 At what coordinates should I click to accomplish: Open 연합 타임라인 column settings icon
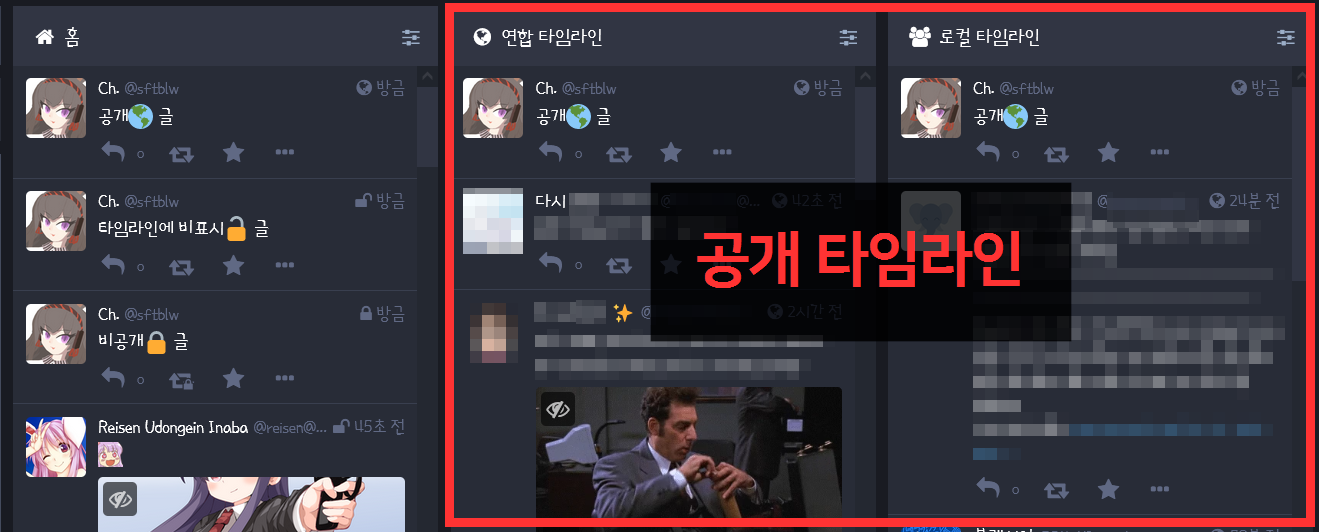tap(849, 38)
